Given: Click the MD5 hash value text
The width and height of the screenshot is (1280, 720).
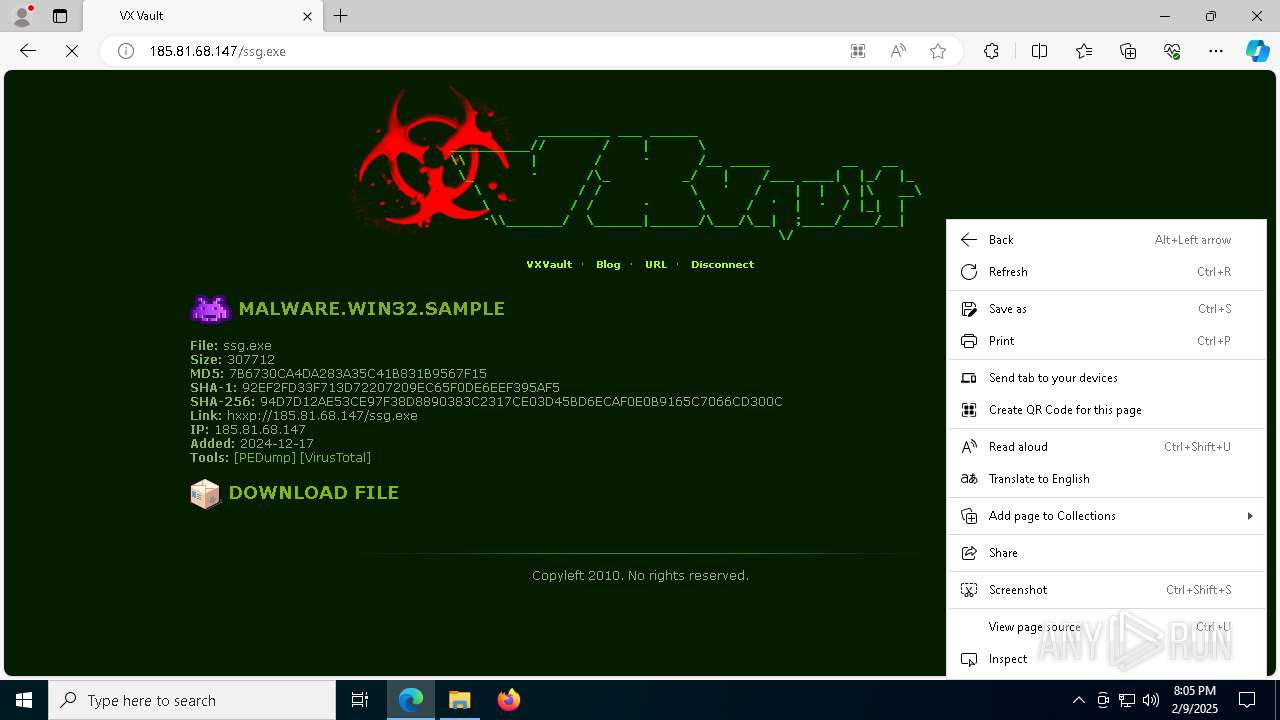Looking at the screenshot, I should click(358, 374).
